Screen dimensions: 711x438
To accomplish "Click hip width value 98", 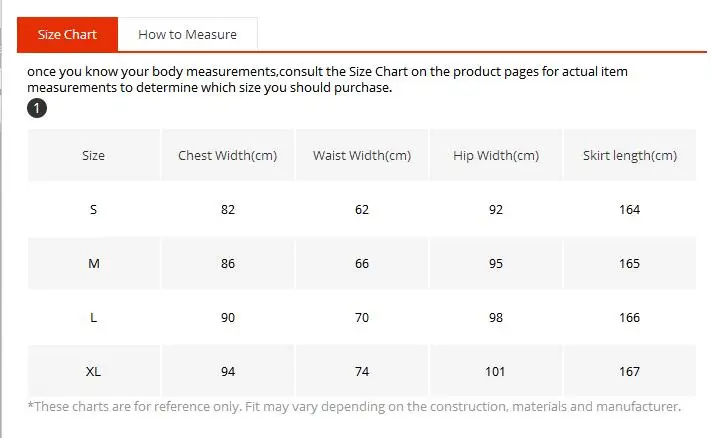I will point(496,317).
